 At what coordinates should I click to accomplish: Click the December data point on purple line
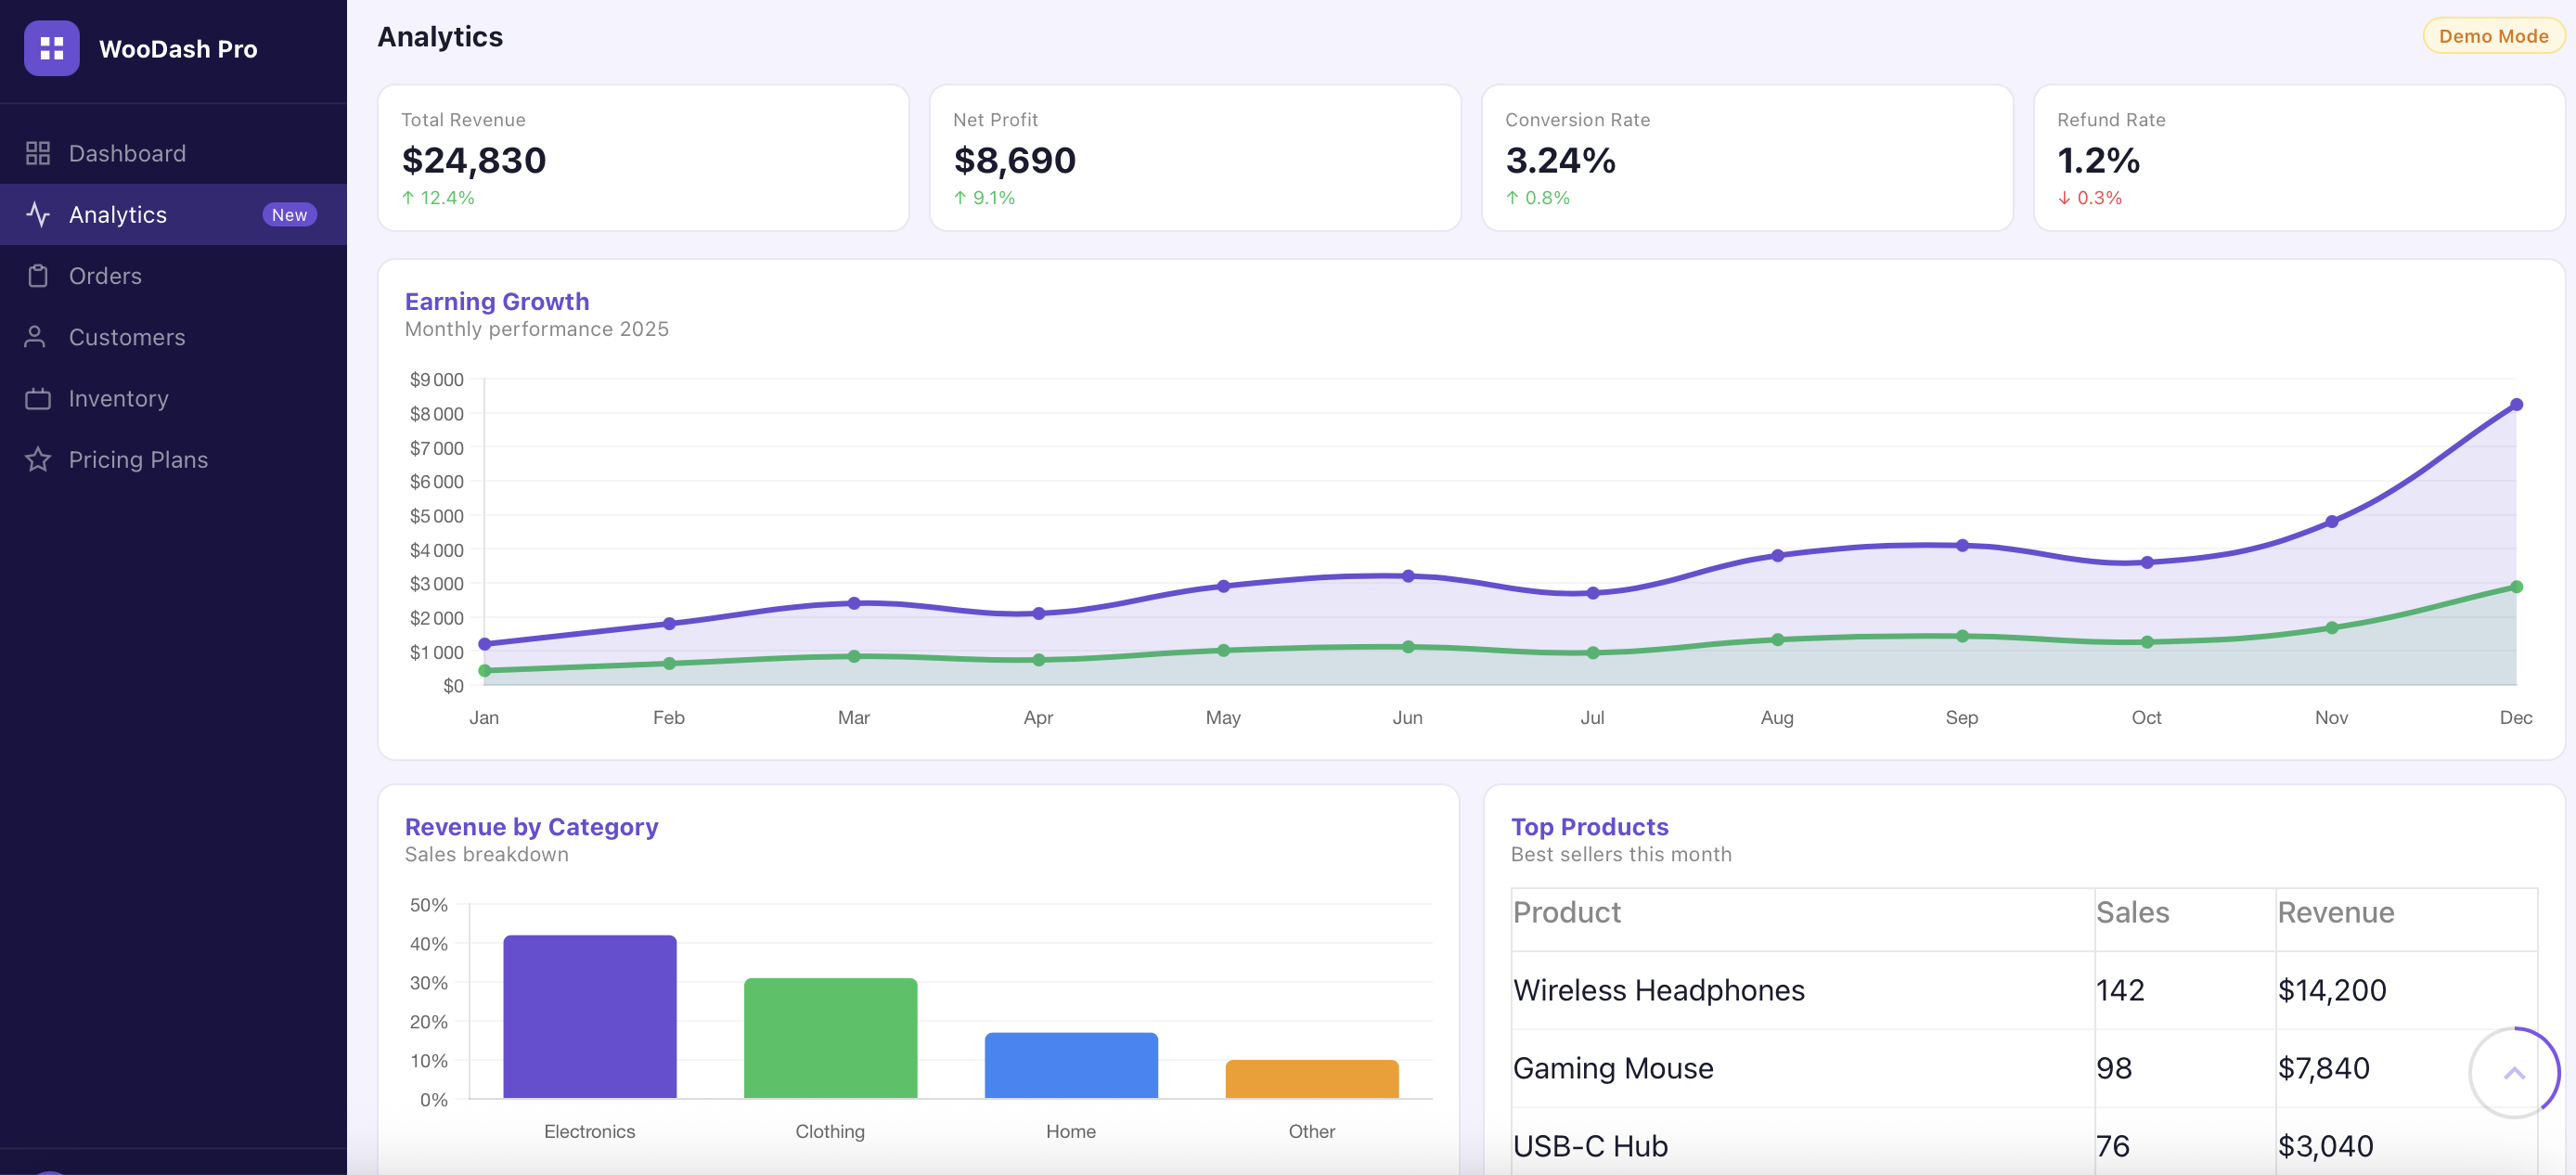[x=2516, y=404]
